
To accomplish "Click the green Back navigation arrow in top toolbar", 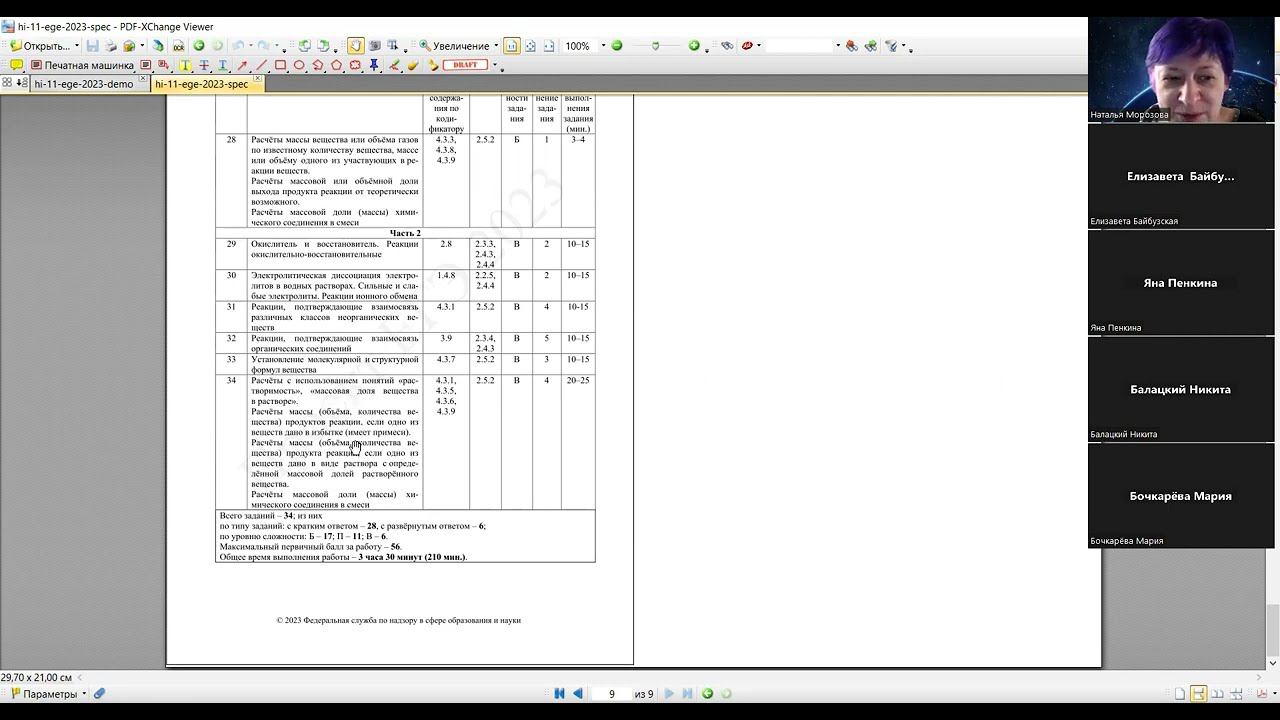I will pos(199,46).
